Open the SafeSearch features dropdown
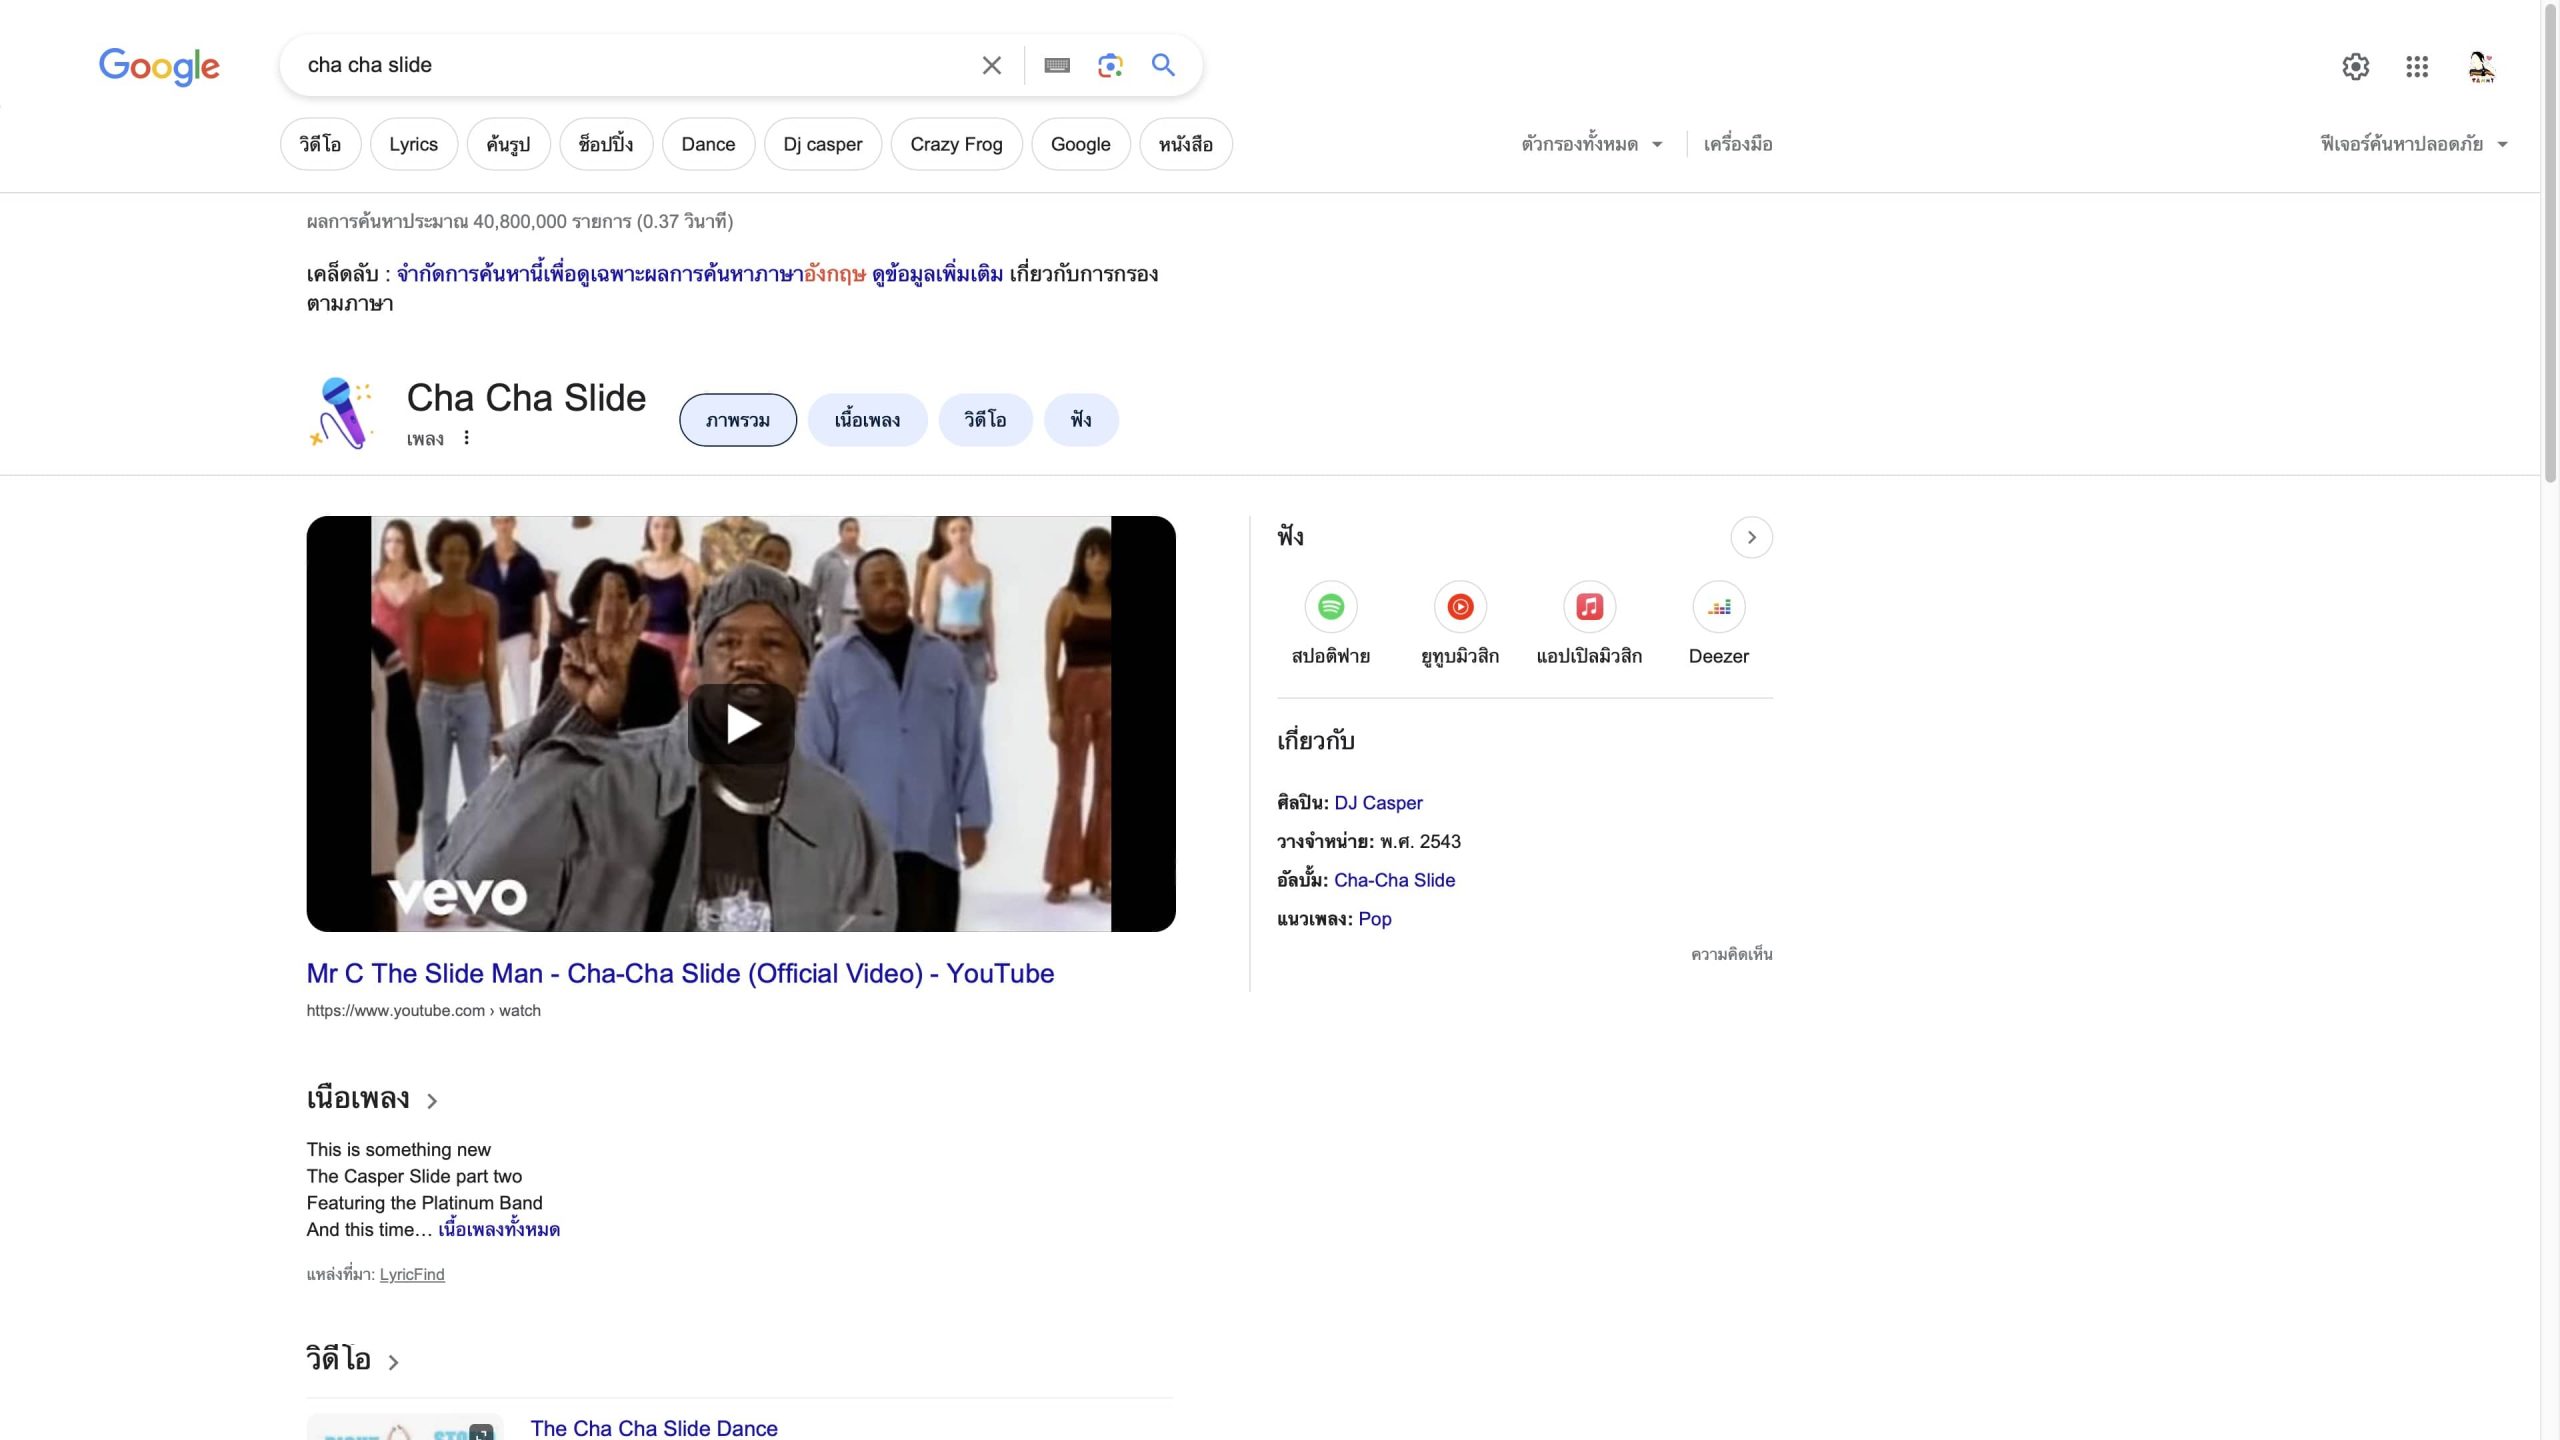Screen dimensions: 2560x1440 pos(2412,144)
